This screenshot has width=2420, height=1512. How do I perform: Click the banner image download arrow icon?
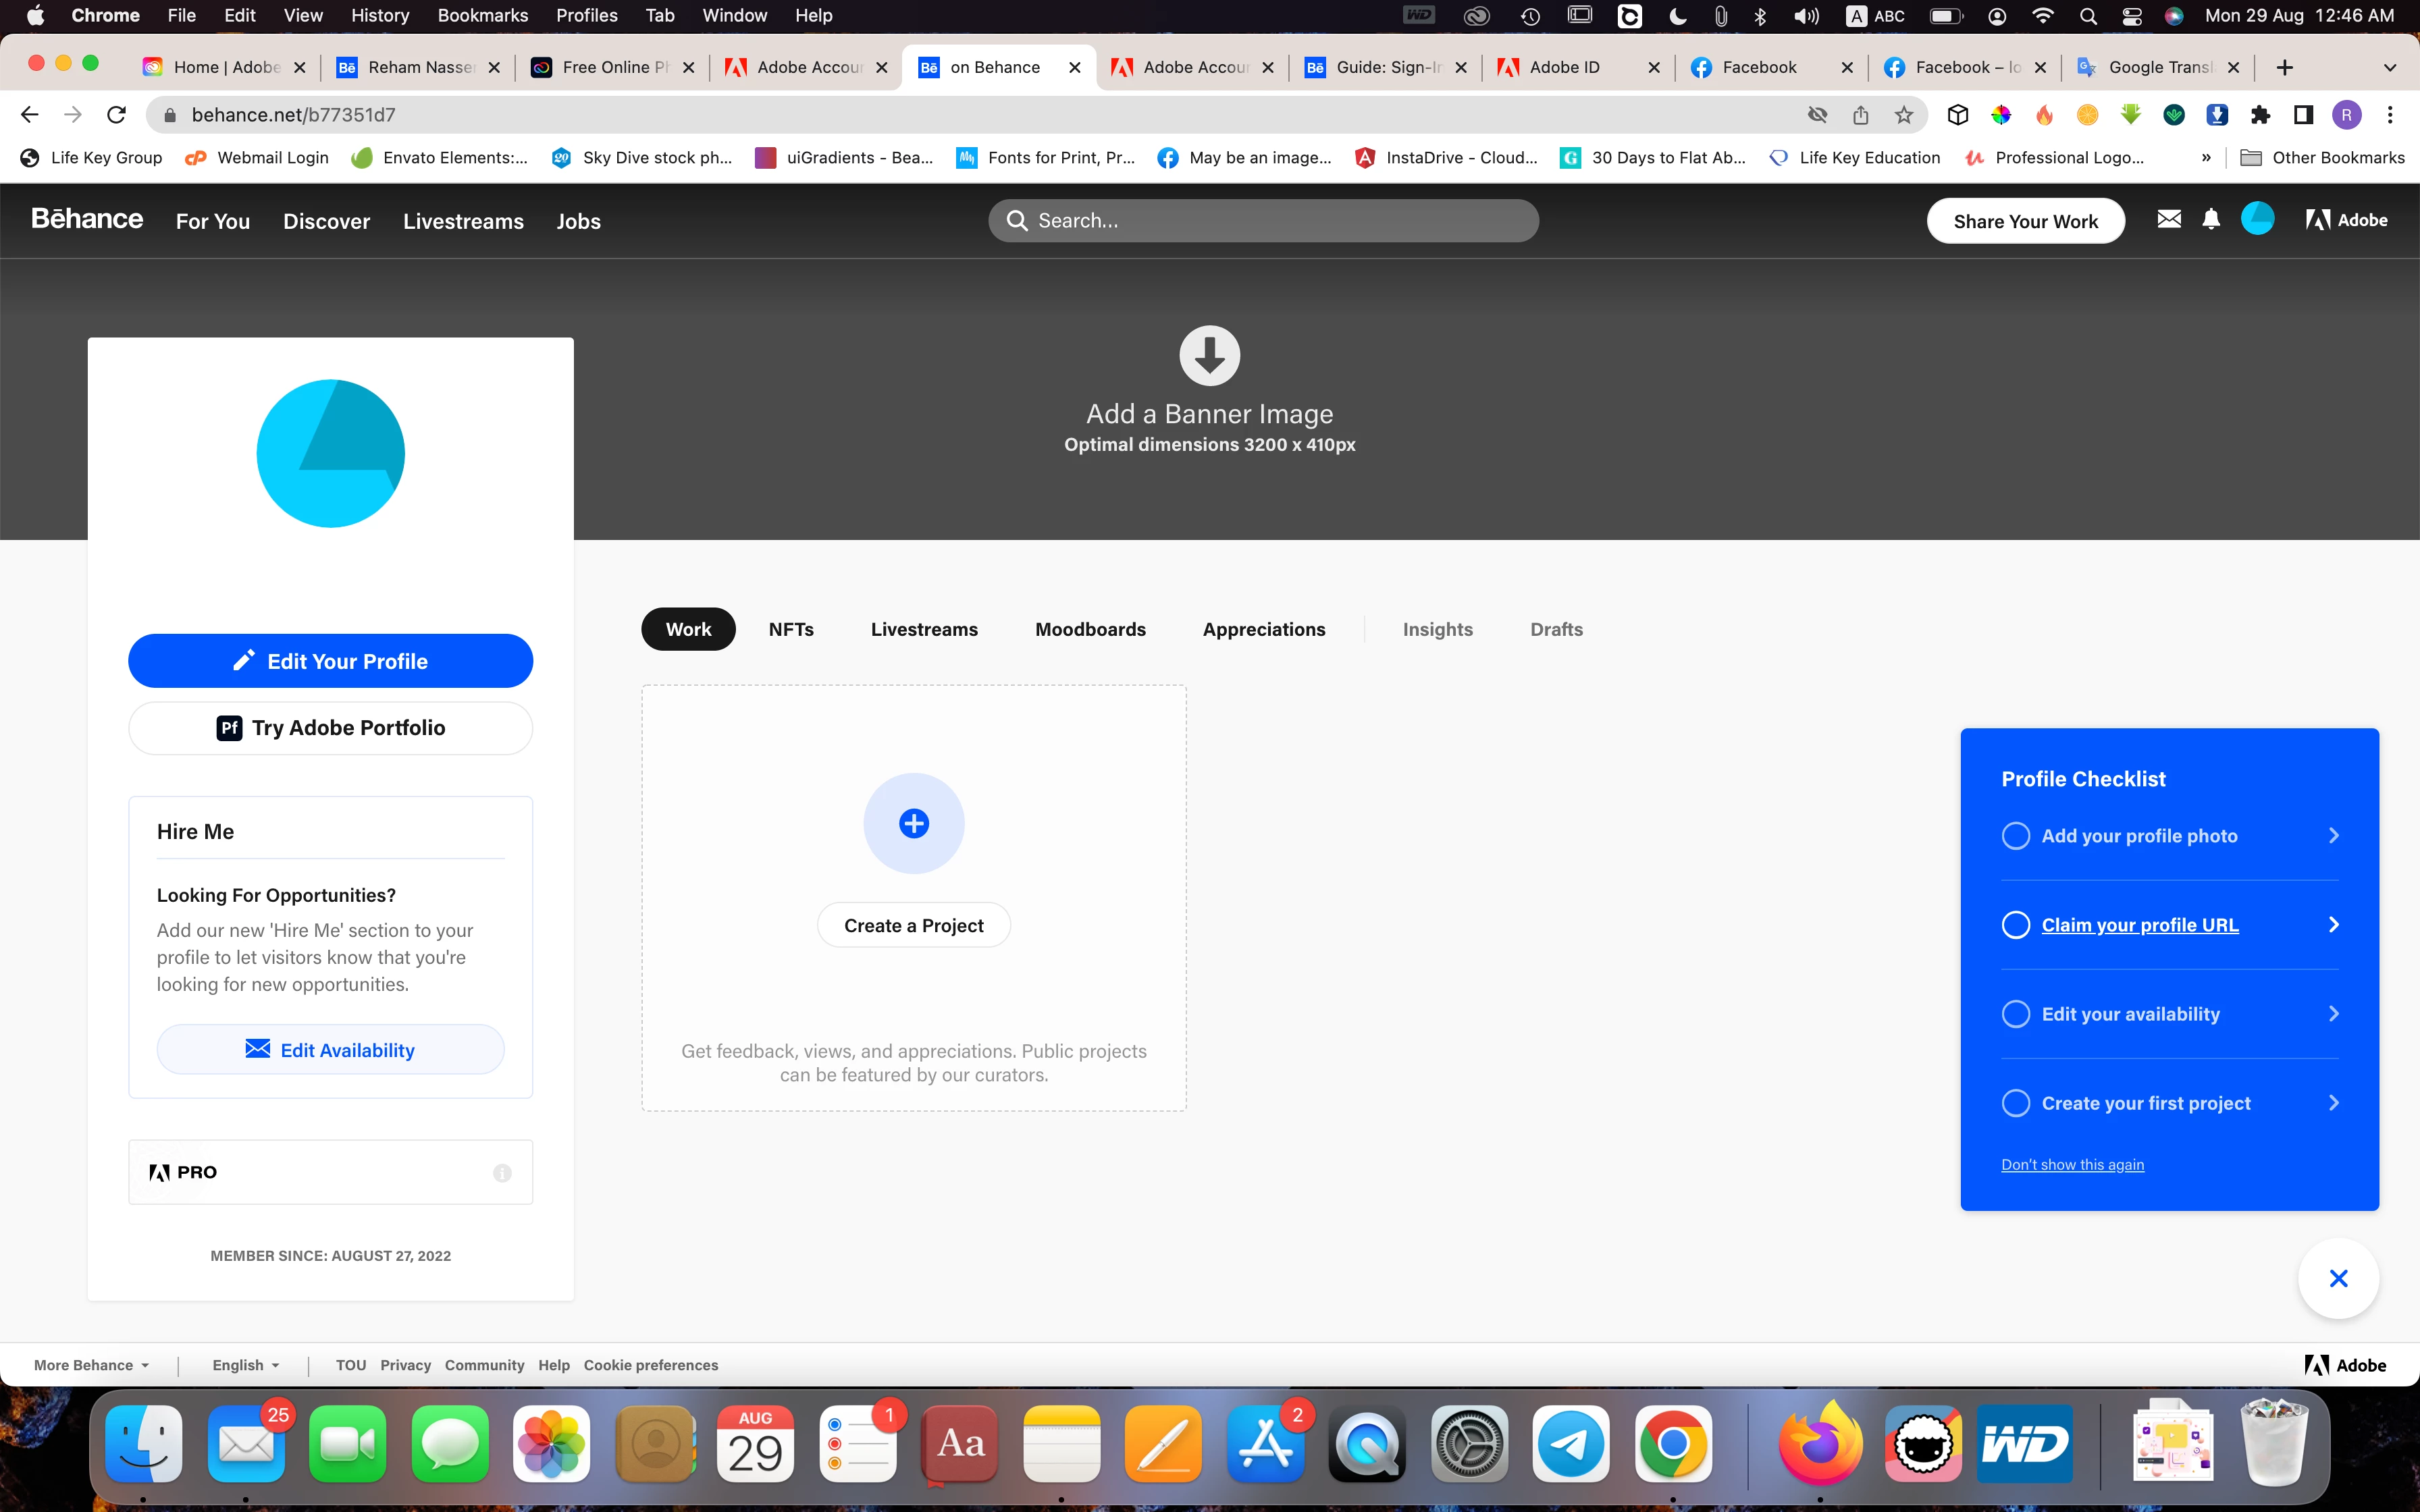[1209, 355]
